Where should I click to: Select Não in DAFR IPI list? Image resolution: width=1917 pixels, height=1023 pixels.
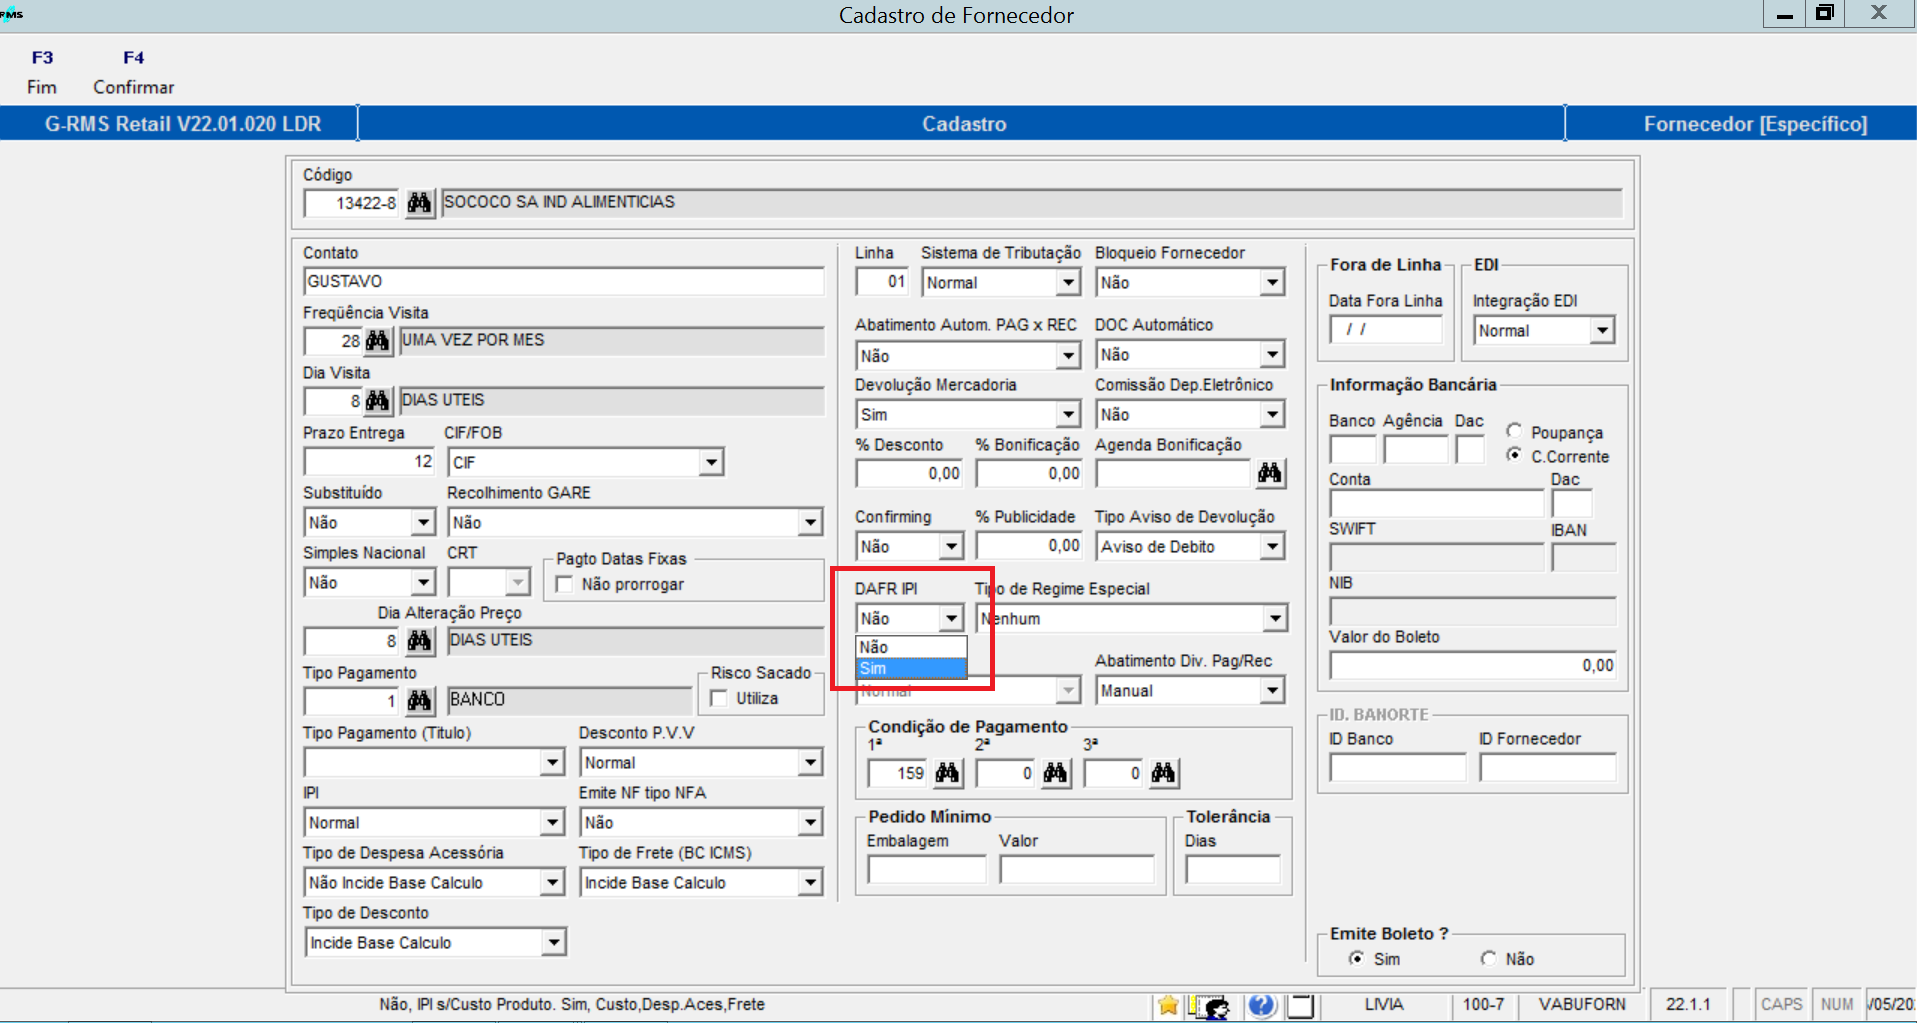pyautogui.click(x=911, y=648)
